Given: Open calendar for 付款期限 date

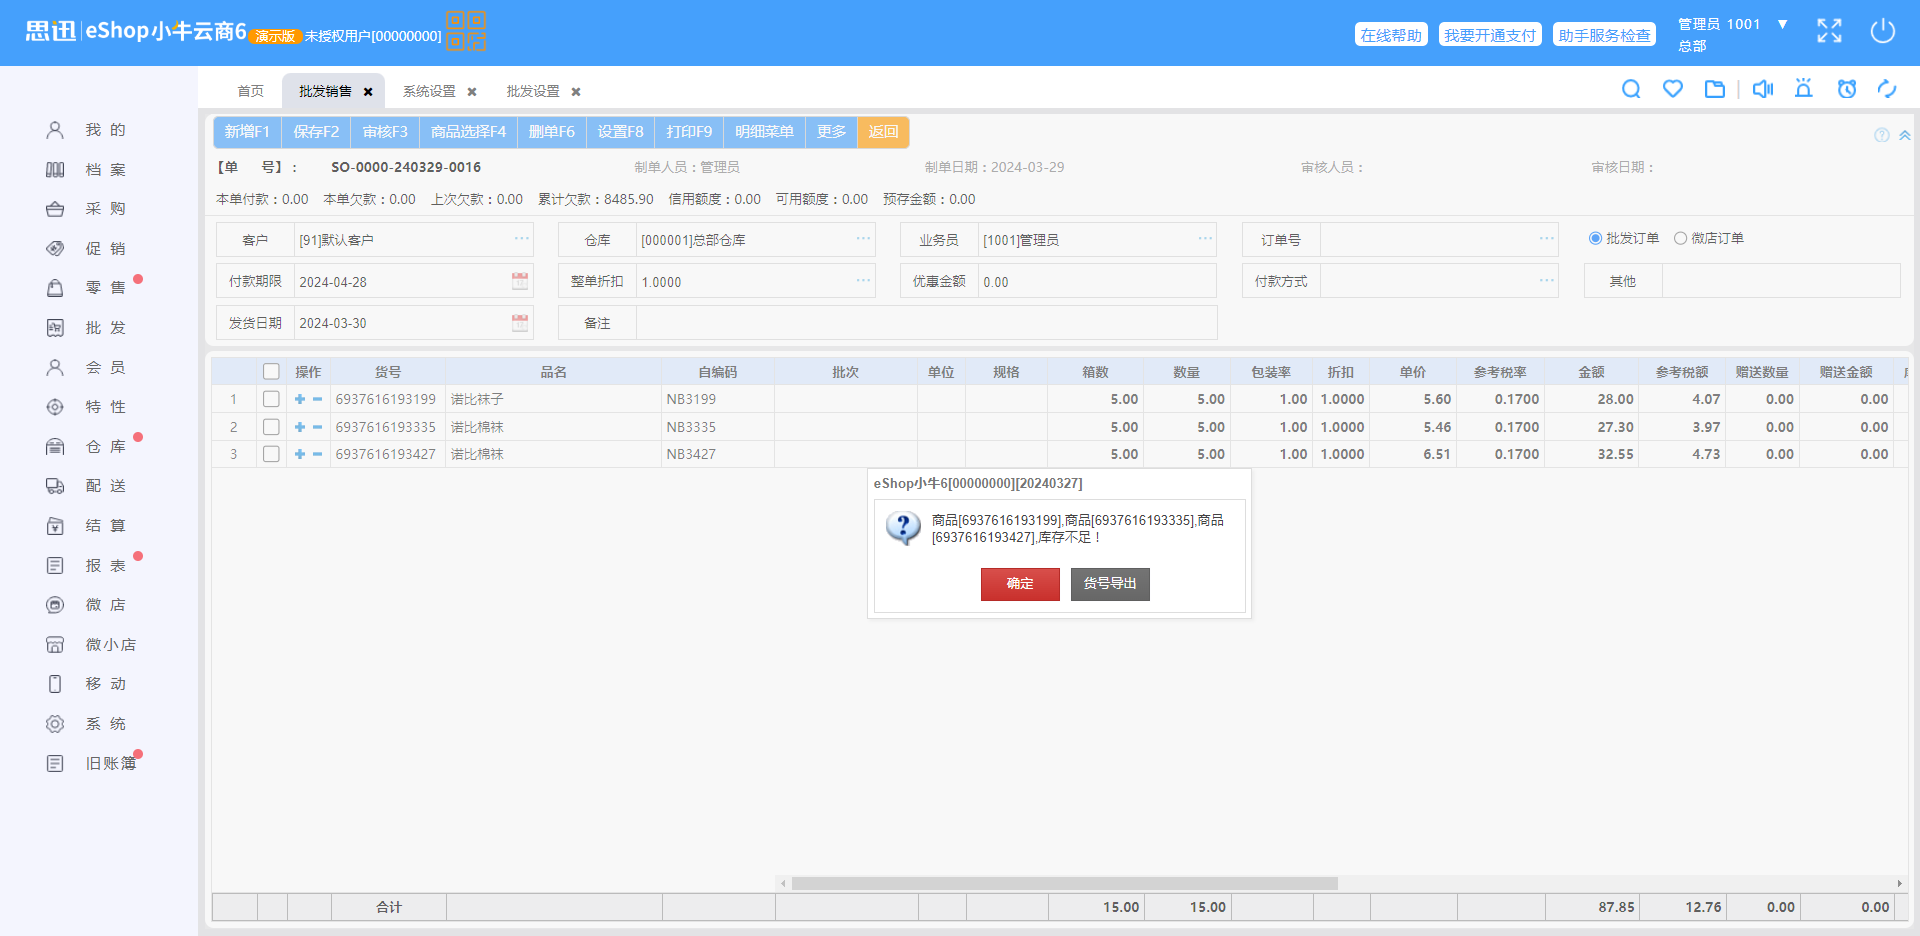Looking at the screenshot, I should tap(520, 281).
